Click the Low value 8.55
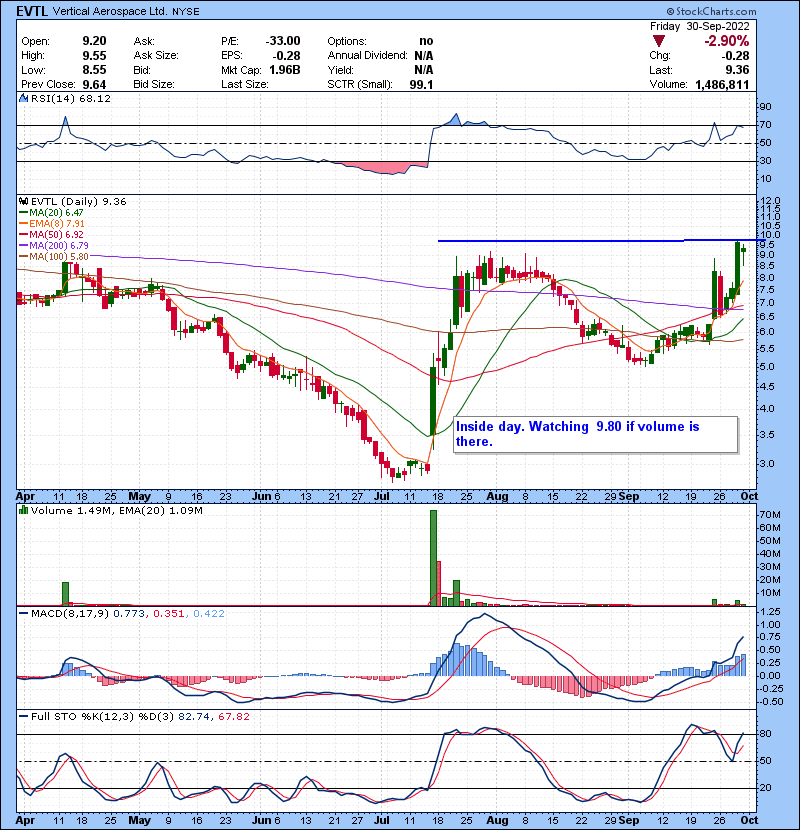 pos(94,70)
